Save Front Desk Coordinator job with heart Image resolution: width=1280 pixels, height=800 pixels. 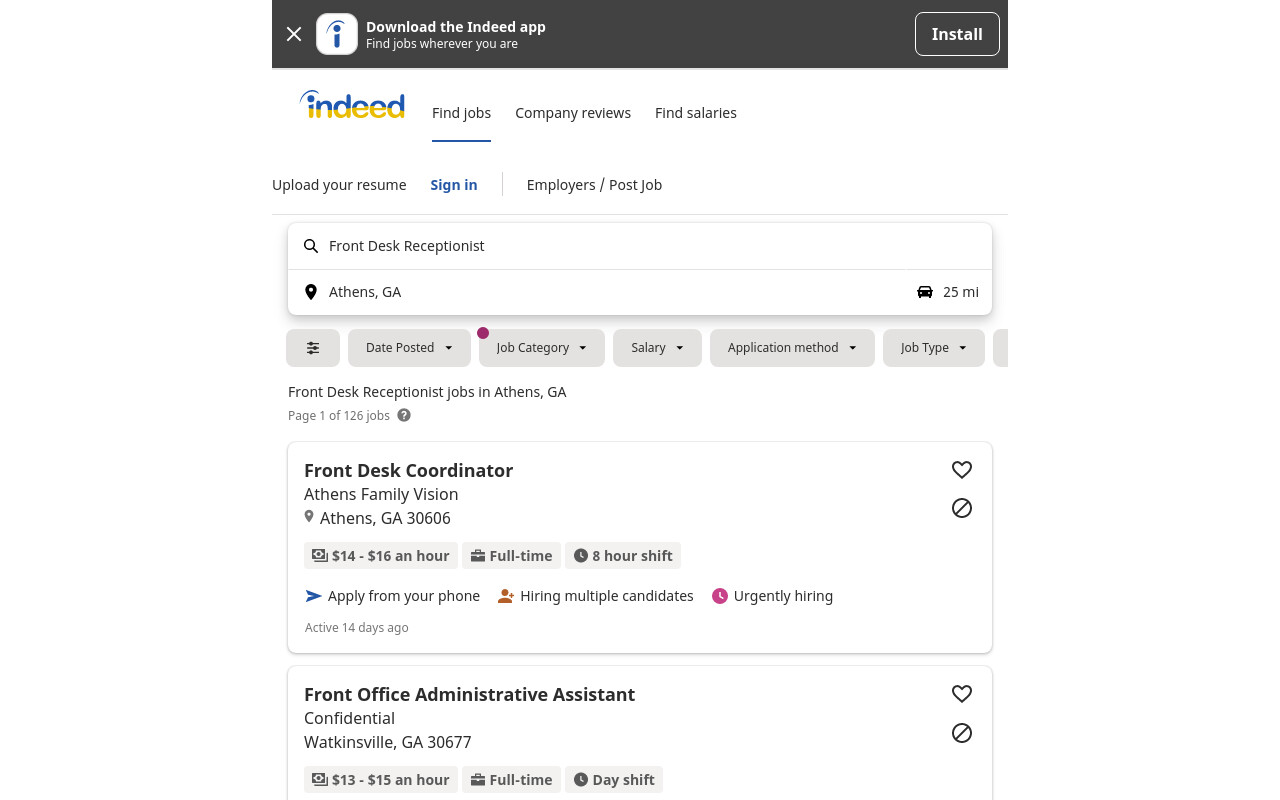tap(962, 470)
